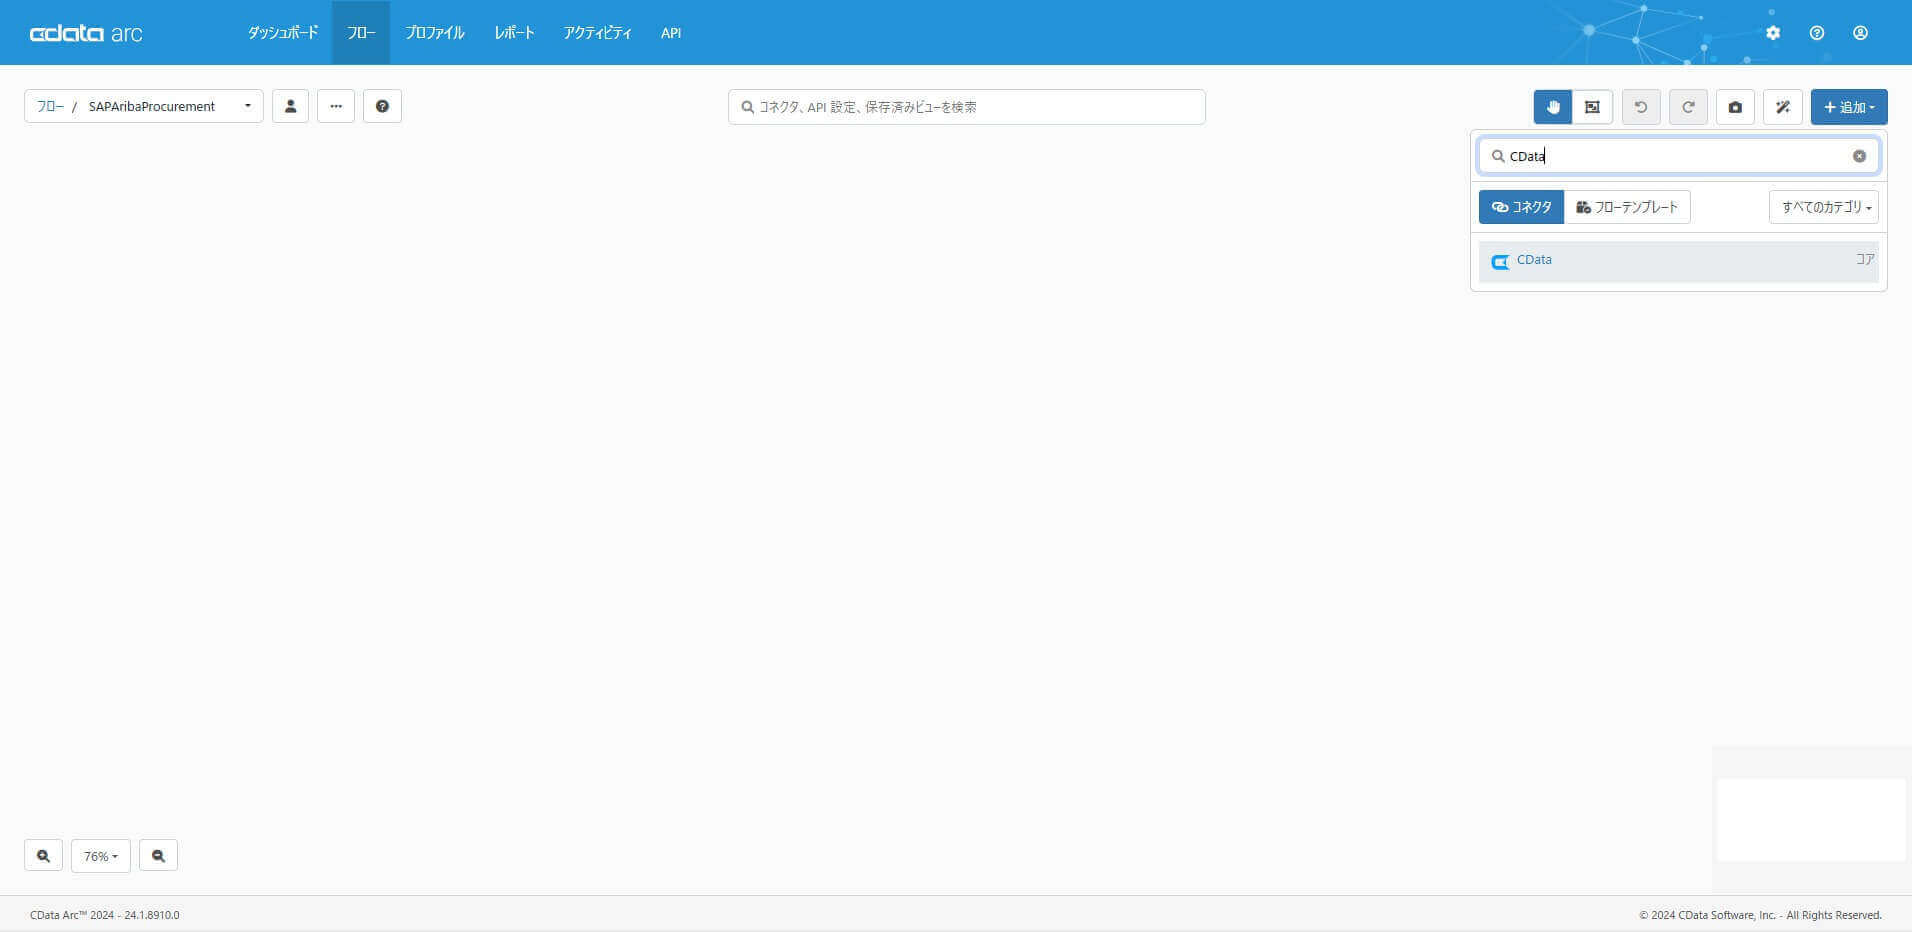The width and height of the screenshot is (1912, 932).
Task: Click the copyright footer text
Action: pyautogui.click(x=1760, y=915)
